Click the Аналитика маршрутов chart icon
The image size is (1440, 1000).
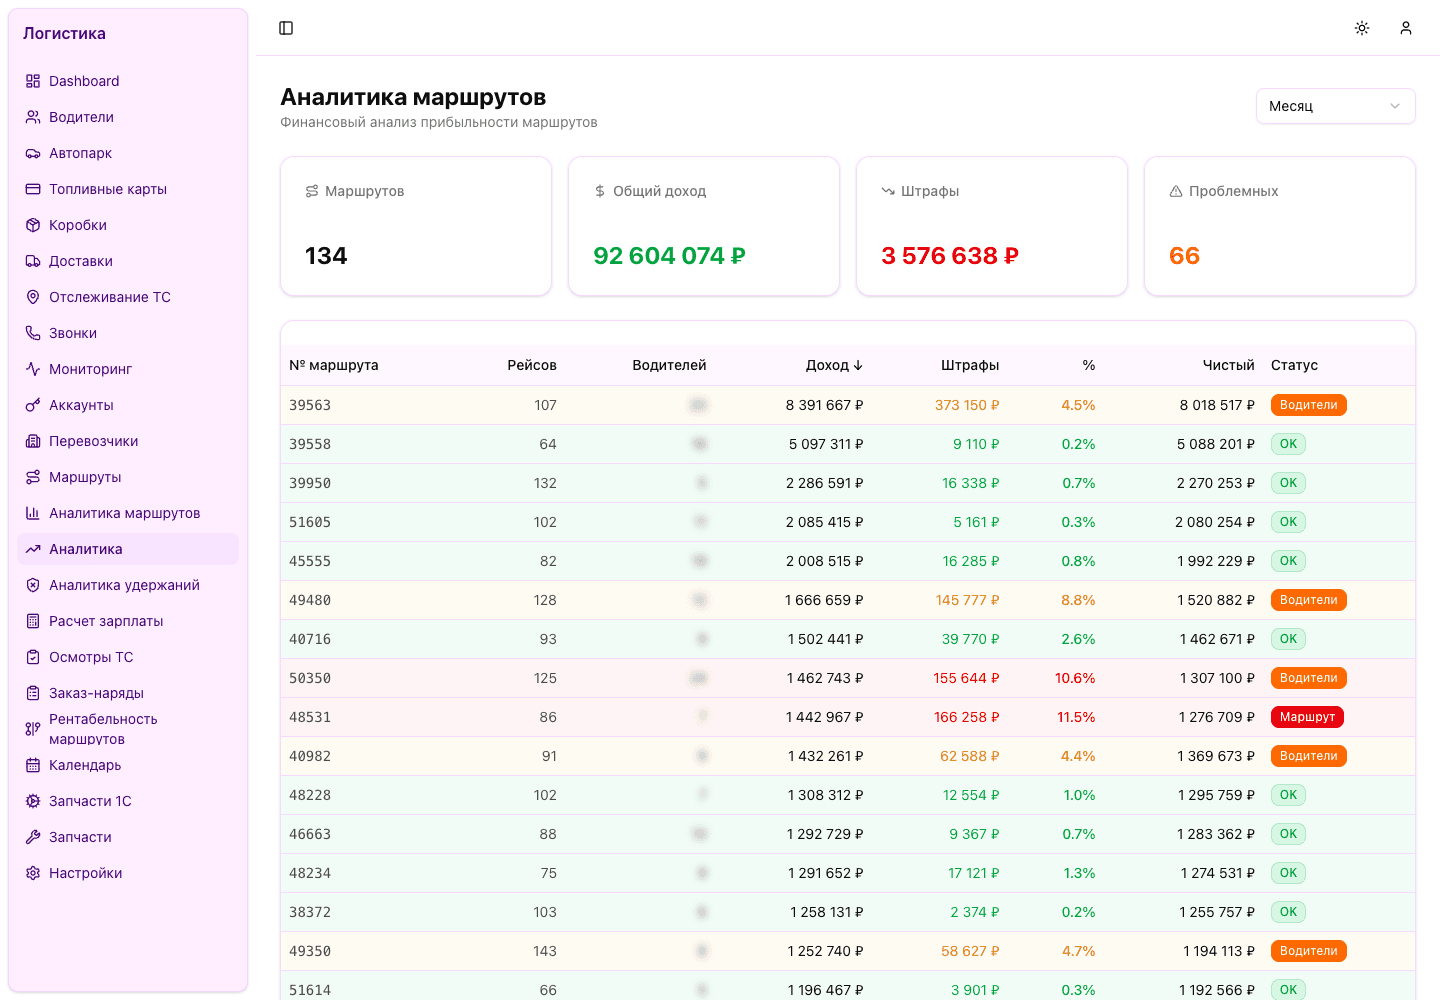pos(33,513)
